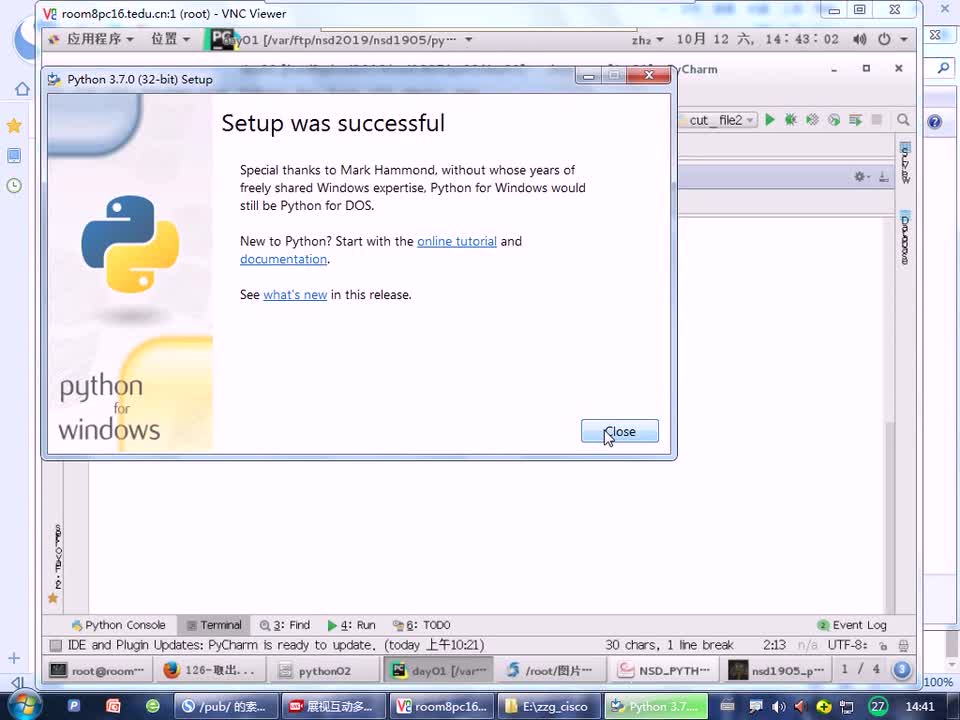Open the SciView side tab

906,163
